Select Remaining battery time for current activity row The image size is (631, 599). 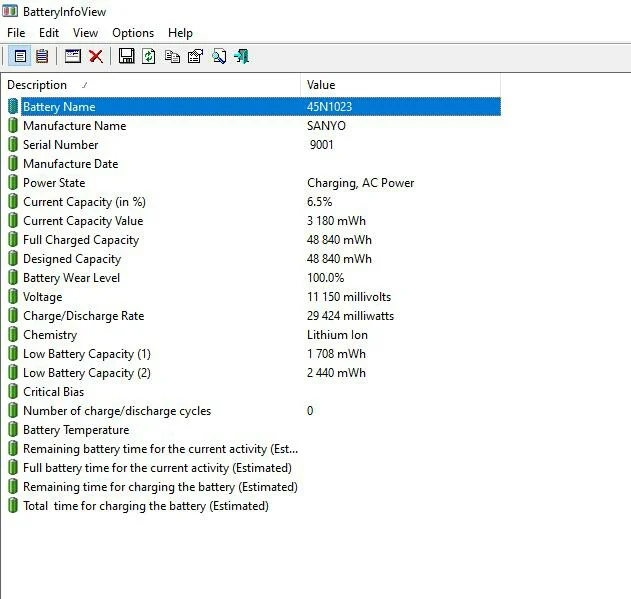[254, 449]
